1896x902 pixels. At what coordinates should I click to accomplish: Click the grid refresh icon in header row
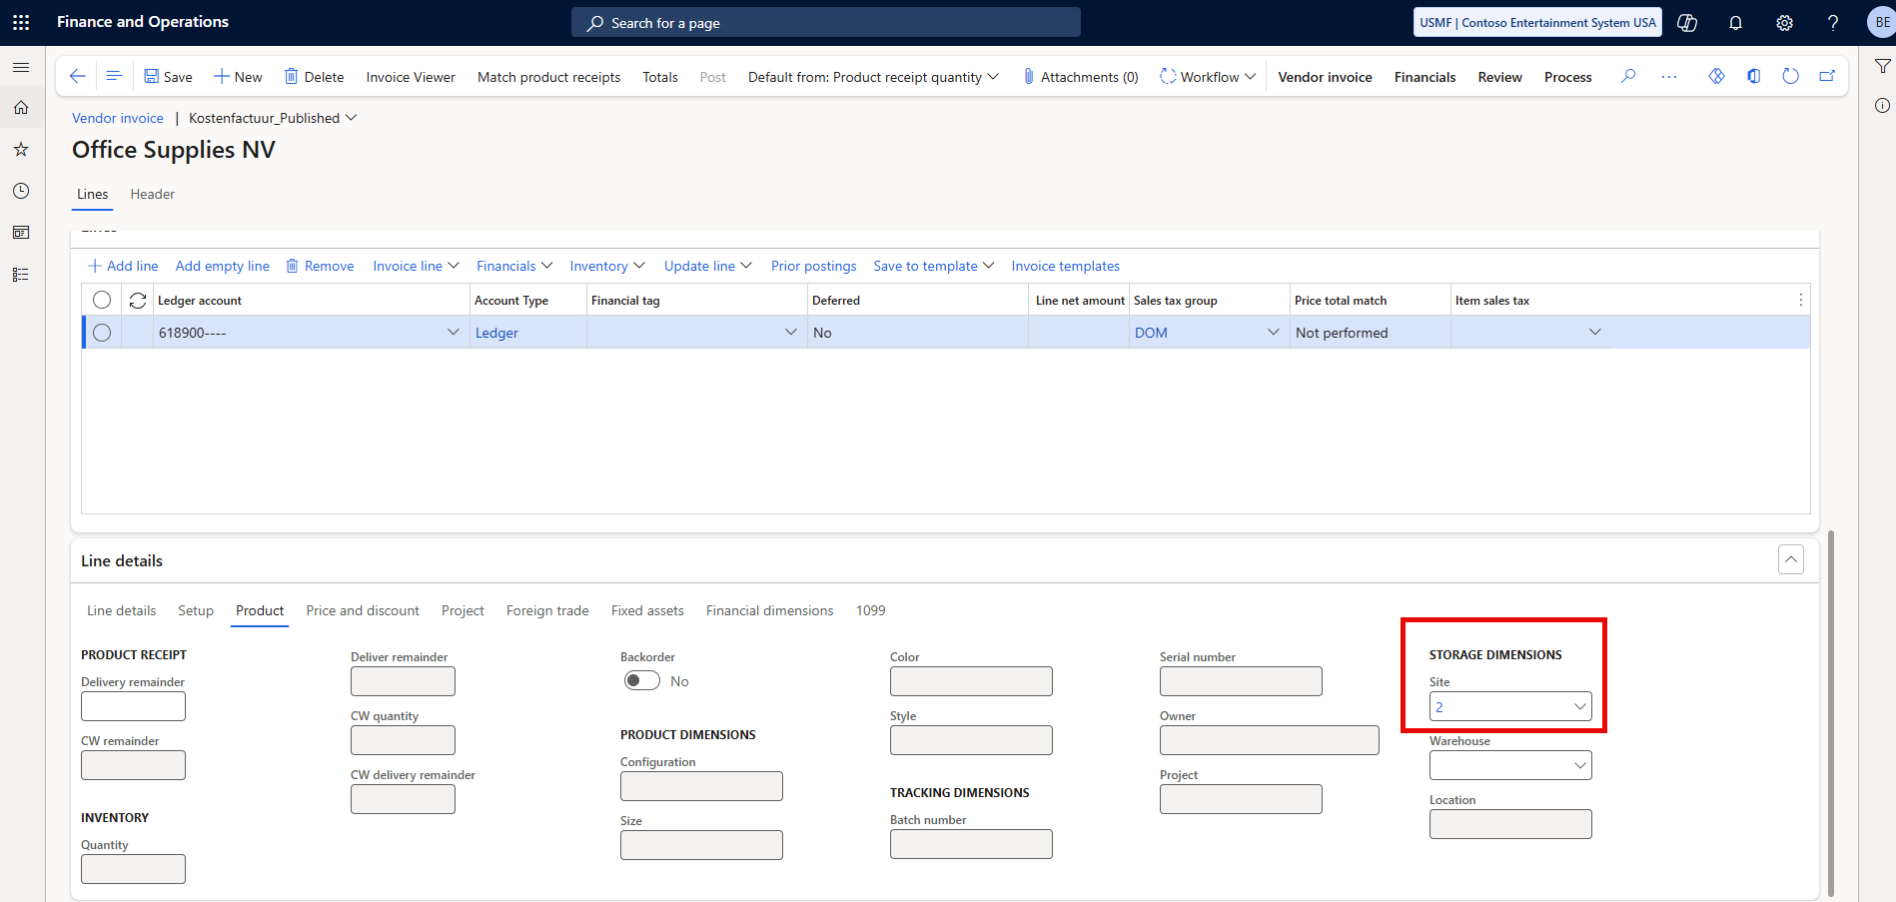coord(138,300)
